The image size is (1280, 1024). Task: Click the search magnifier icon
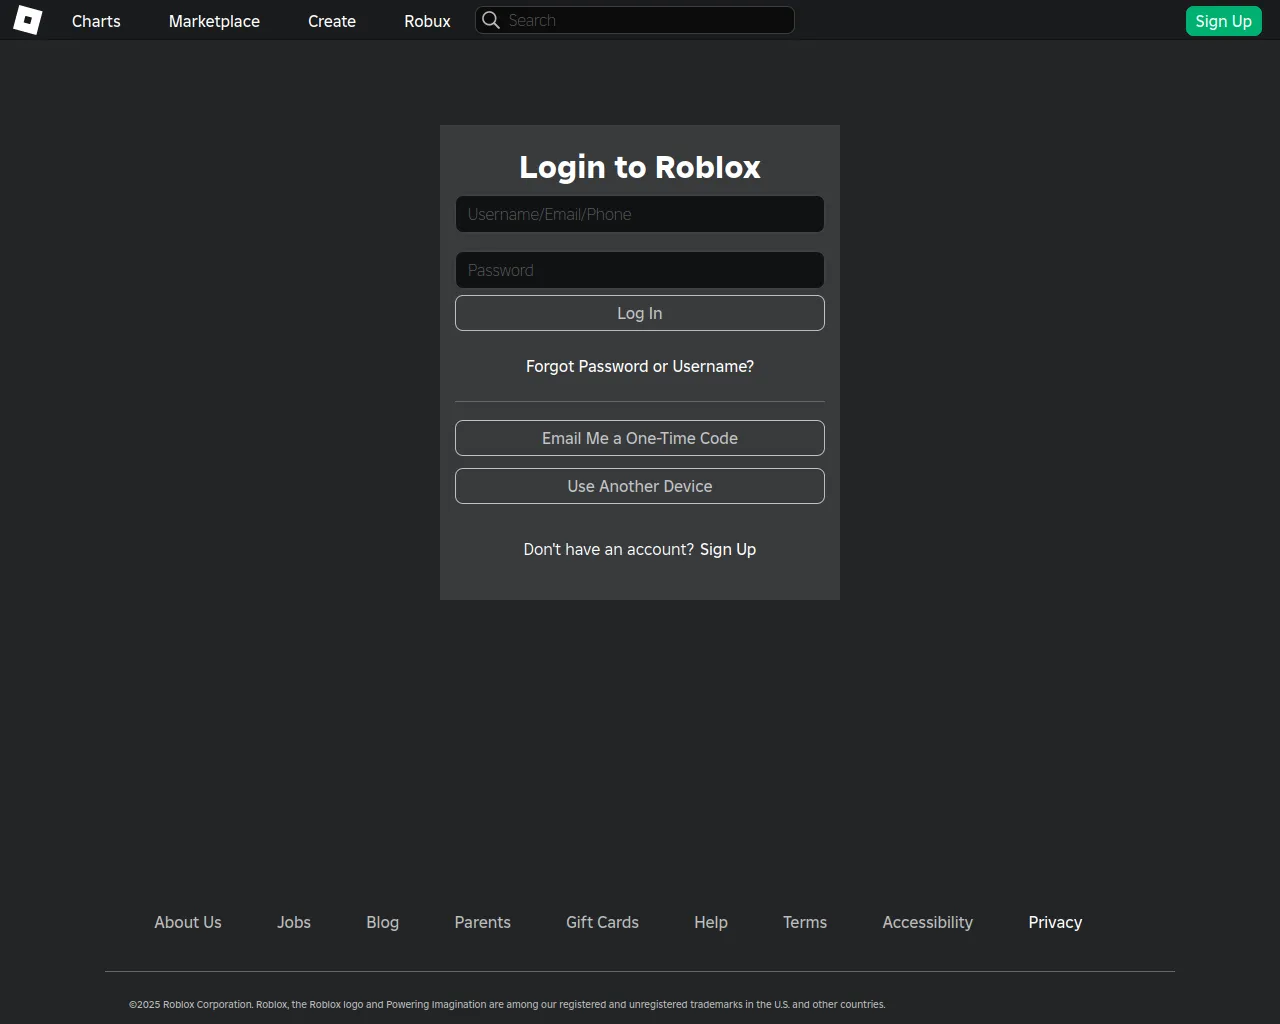[x=490, y=20]
